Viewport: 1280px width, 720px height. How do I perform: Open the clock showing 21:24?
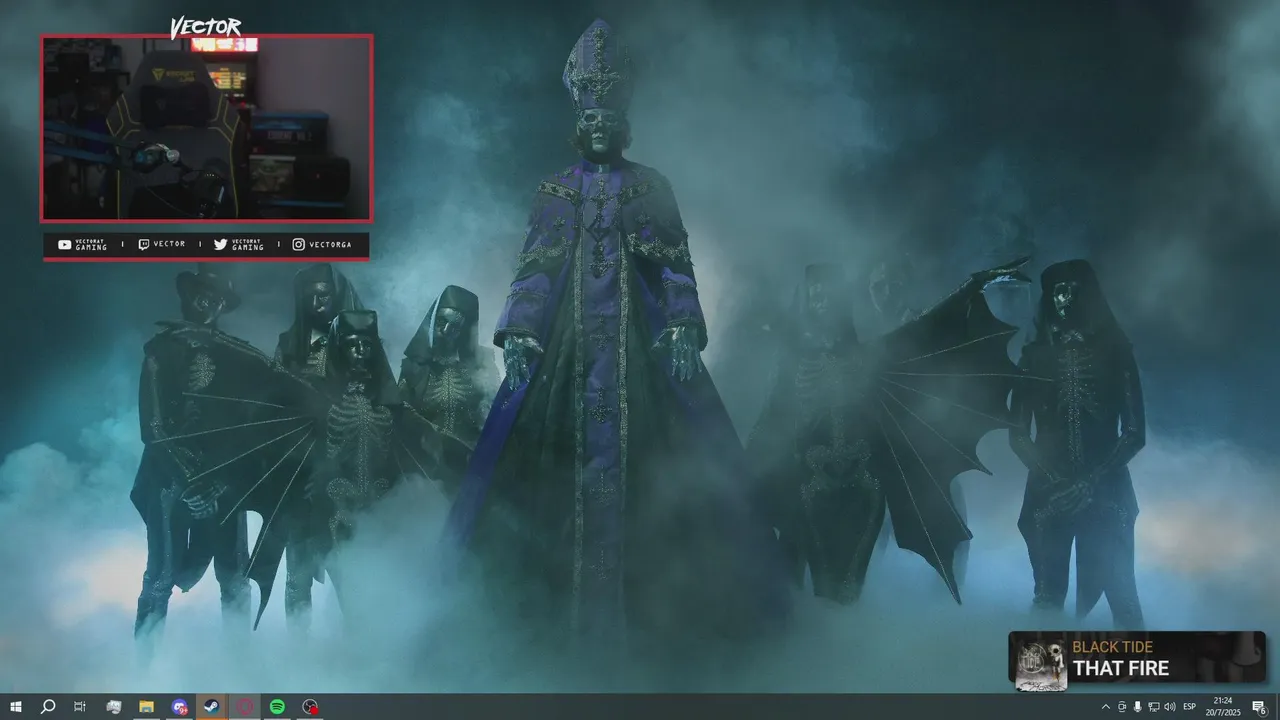[x=1224, y=707]
